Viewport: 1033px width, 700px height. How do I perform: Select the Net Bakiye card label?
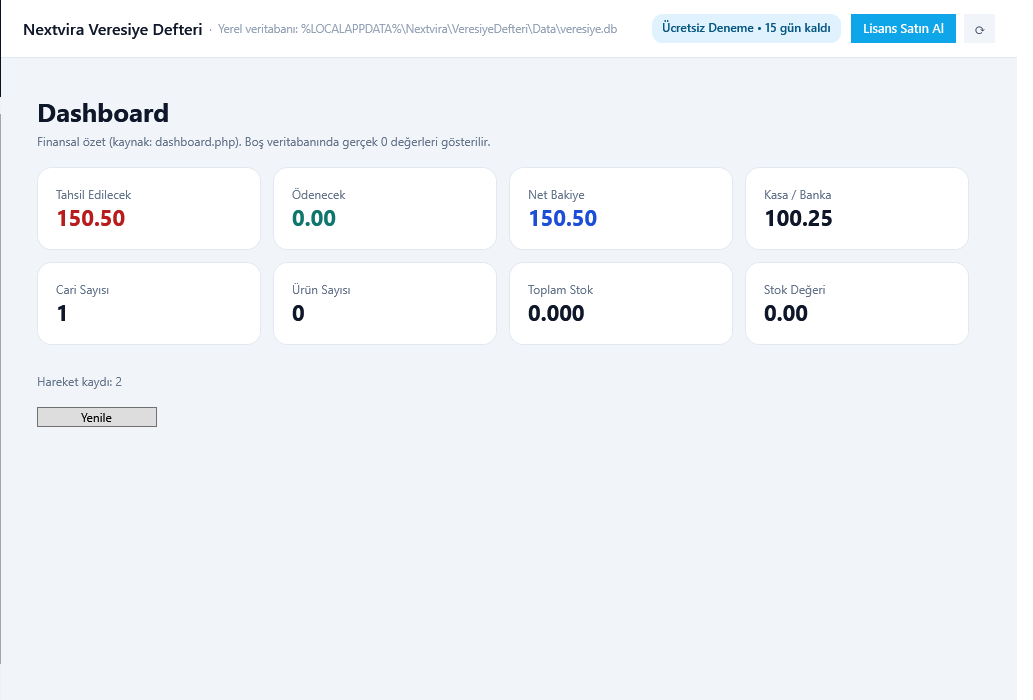click(556, 195)
